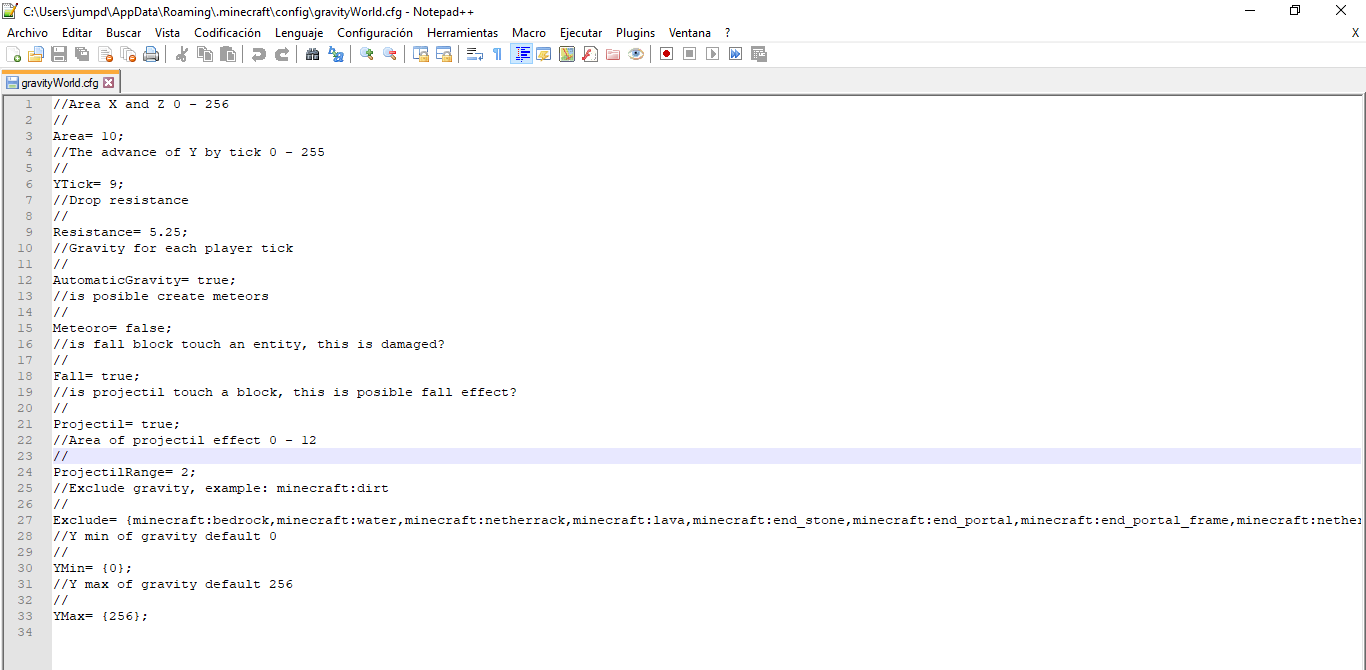Image resolution: width=1366 pixels, height=670 pixels.
Task: Toggle word wrap toolbar button
Action: [x=475, y=54]
